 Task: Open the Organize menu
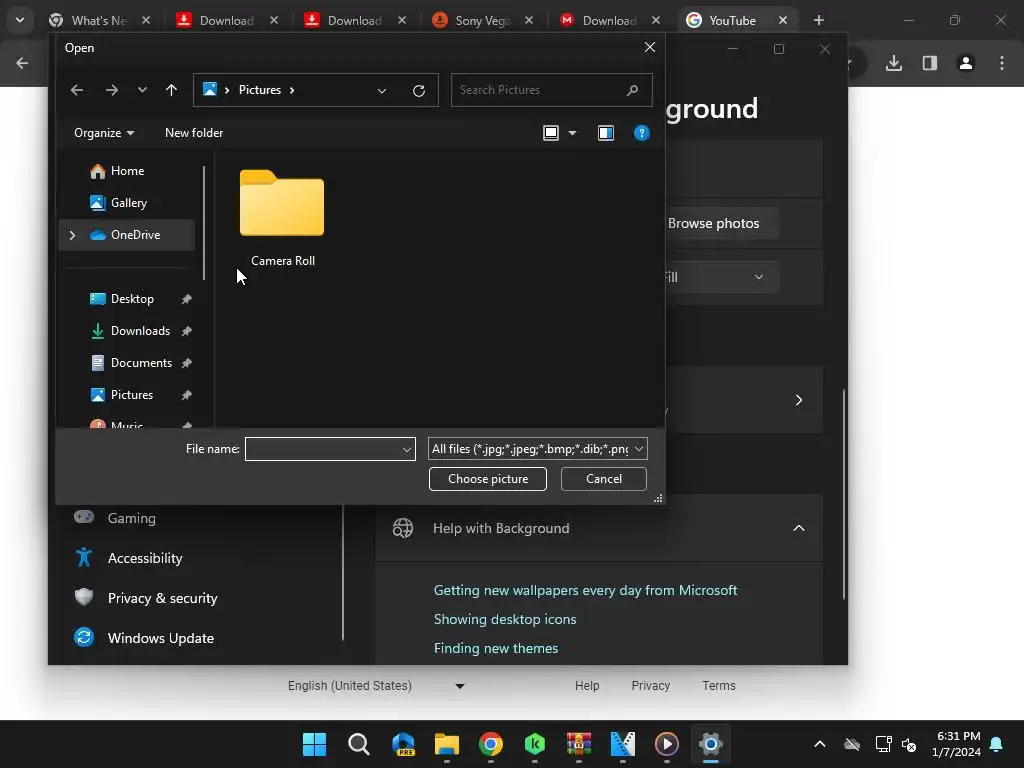[104, 133]
